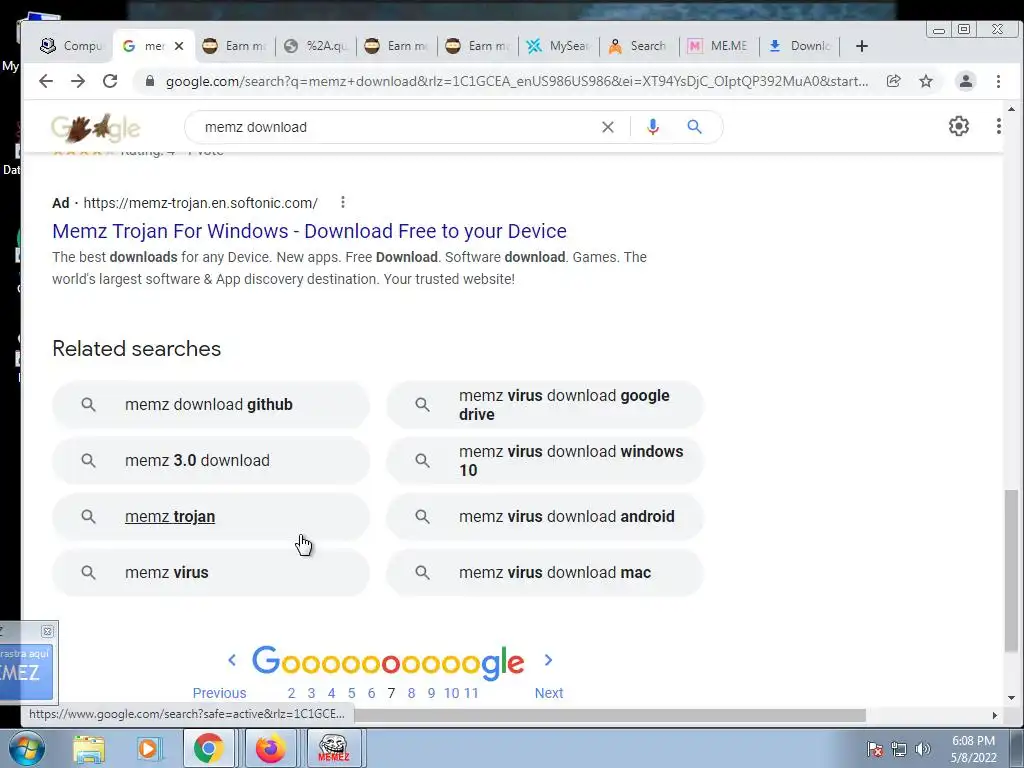Screen dimensions: 1024x768
Task: Go back to the previous browser page
Action: (x=46, y=81)
